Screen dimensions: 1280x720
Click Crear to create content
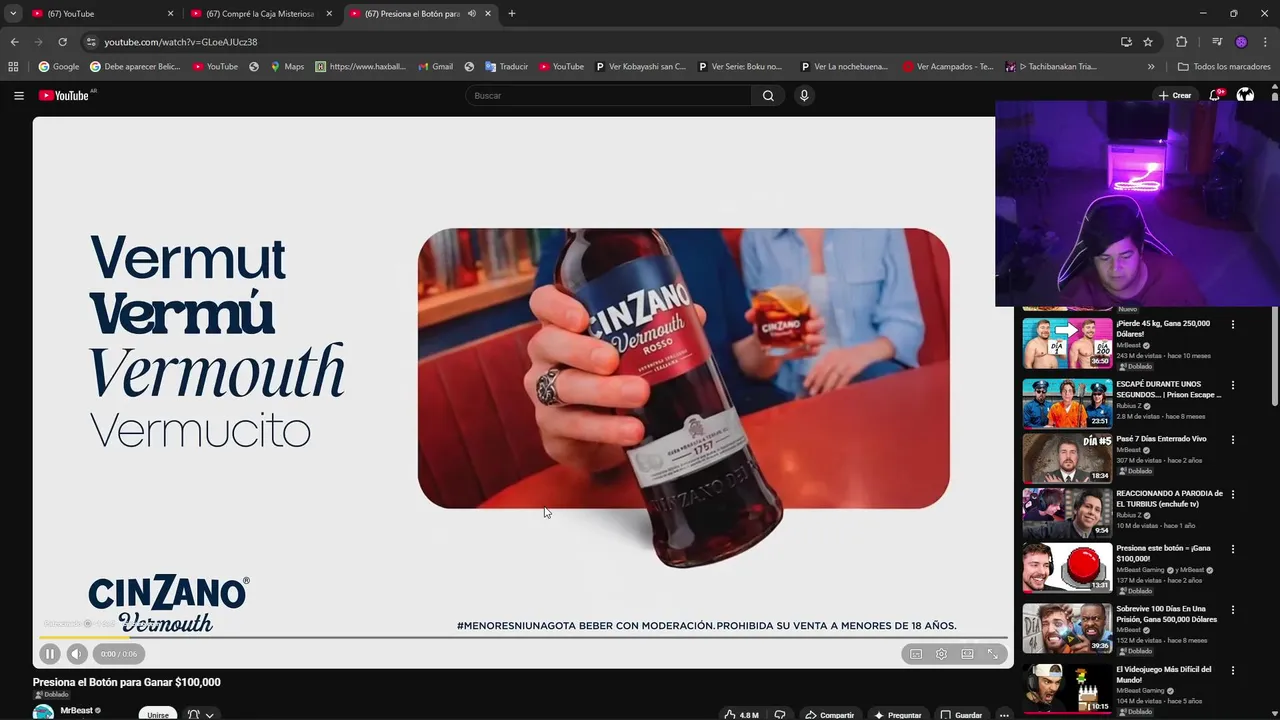(x=1175, y=95)
